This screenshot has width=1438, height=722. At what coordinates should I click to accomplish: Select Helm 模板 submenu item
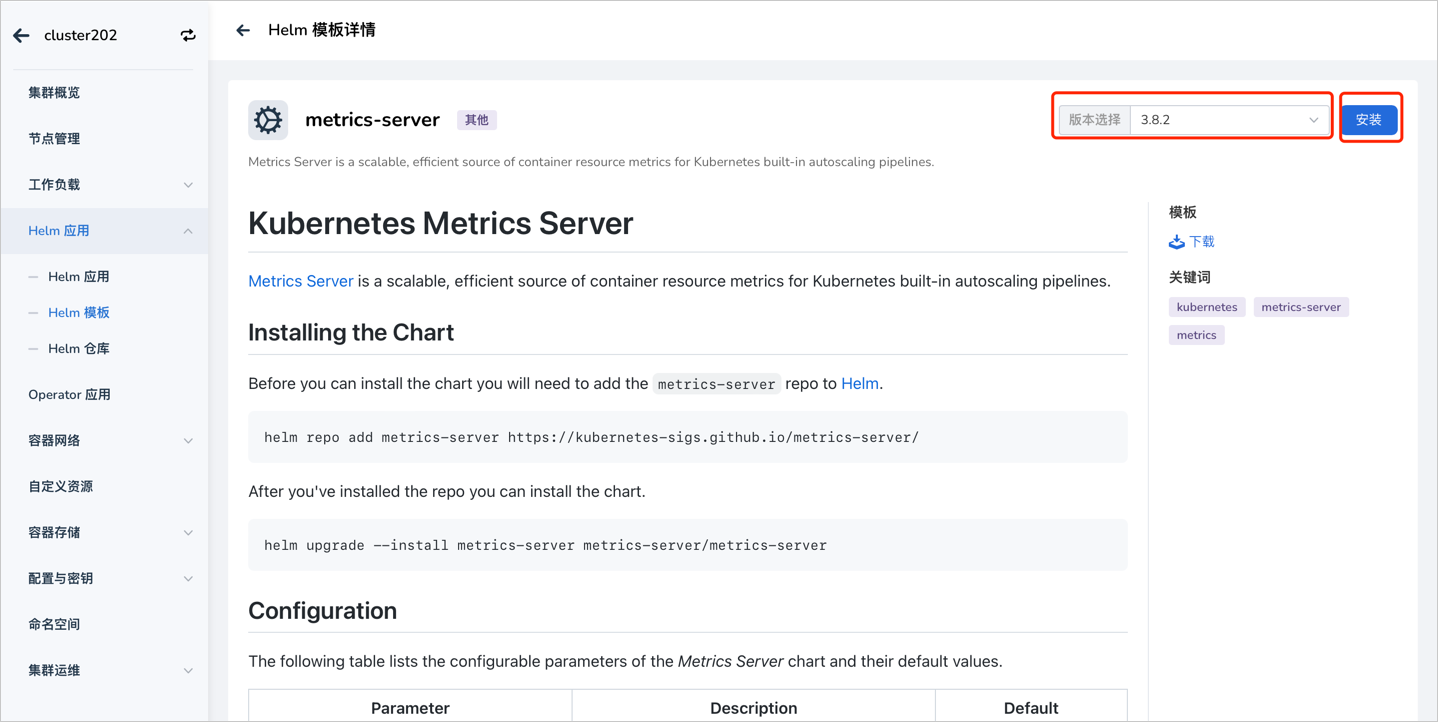coord(79,313)
